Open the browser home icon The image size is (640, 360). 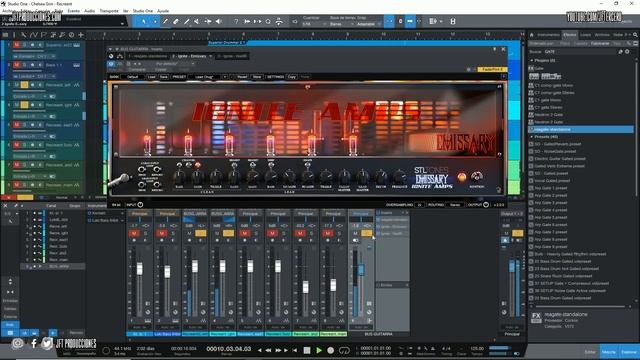tap(531, 35)
